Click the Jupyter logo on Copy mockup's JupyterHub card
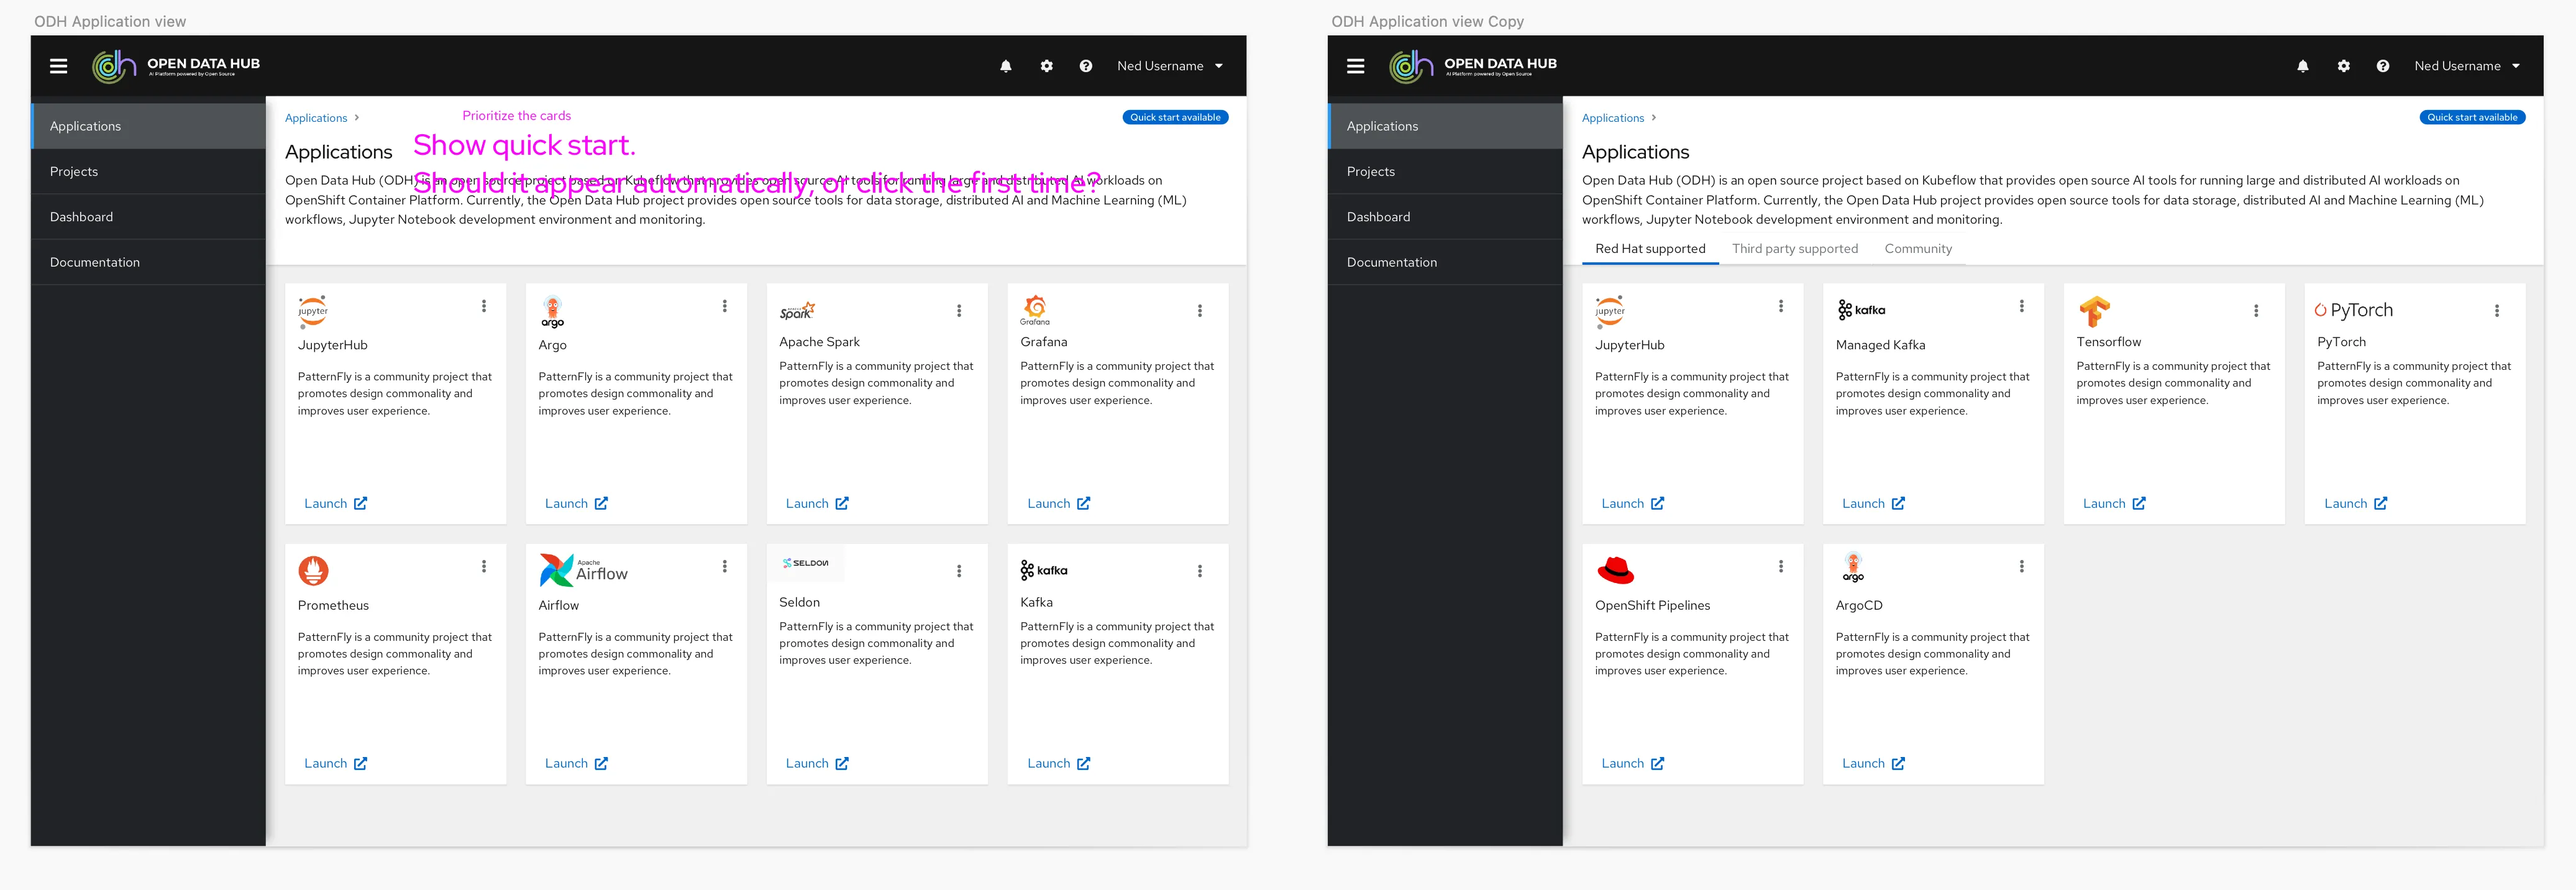Image resolution: width=2576 pixels, height=890 pixels. pos(1610,311)
